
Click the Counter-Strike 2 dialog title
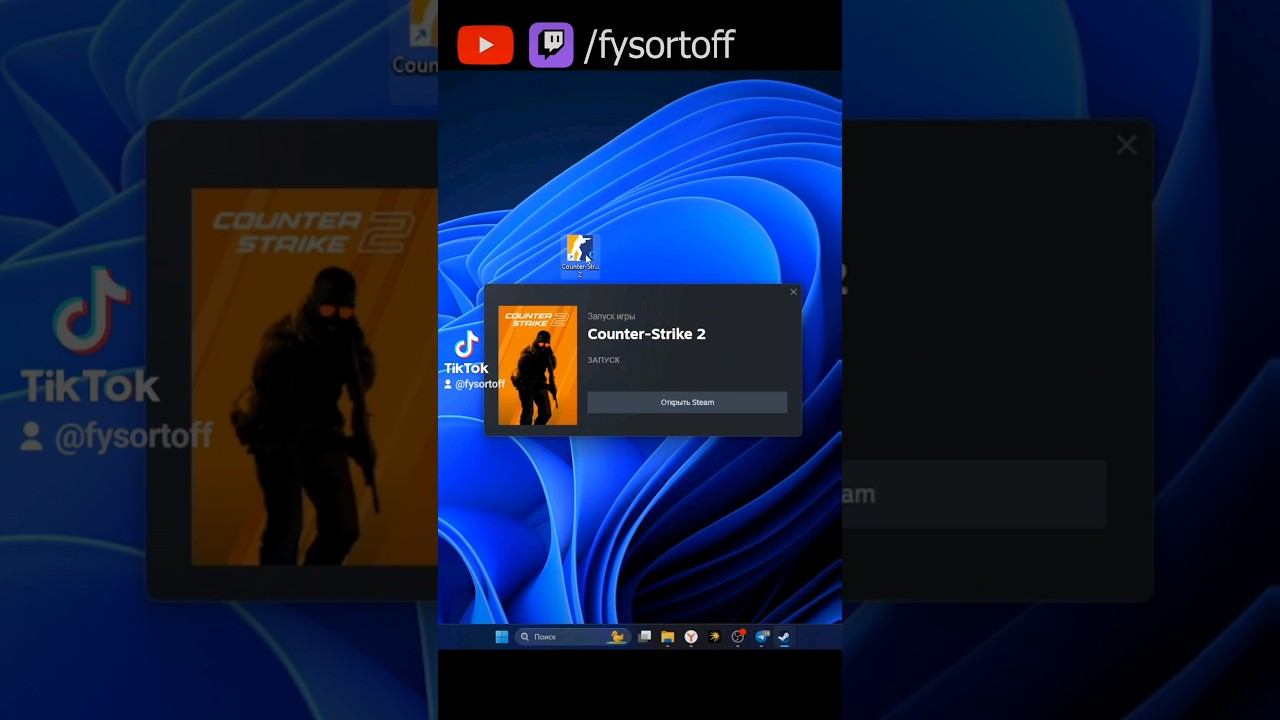646,334
